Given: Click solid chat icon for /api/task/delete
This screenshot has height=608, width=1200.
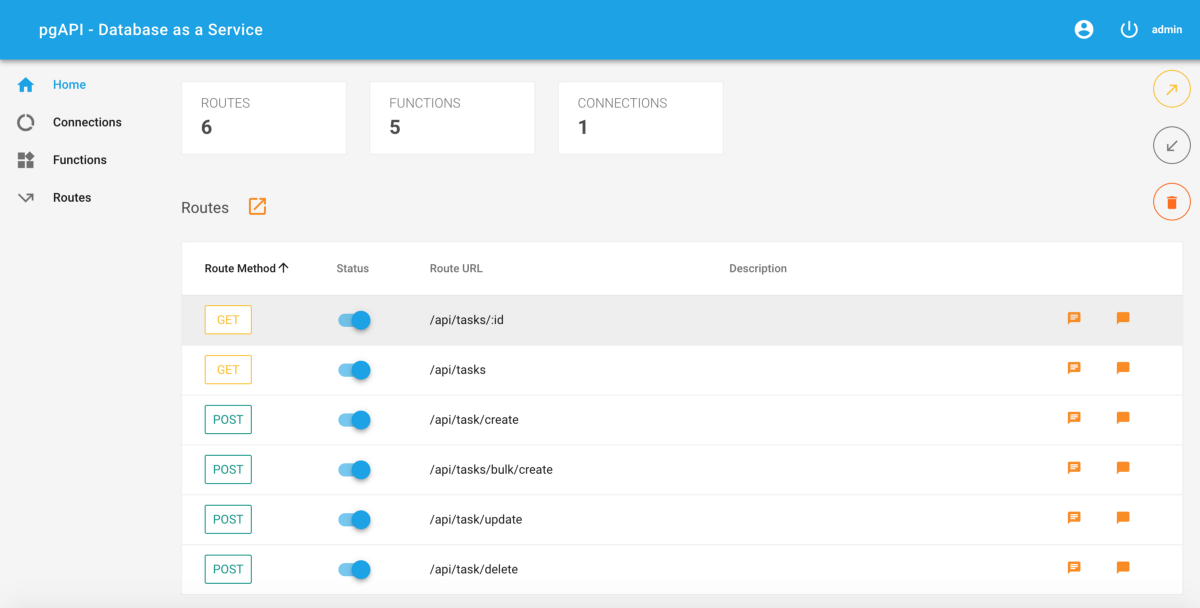Looking at the screenshot, I should (1123, 567).
